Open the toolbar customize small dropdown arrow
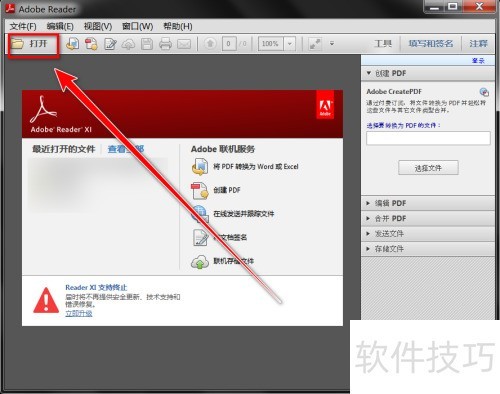This screenshot has height=394, width=500. pyautogui.click(x=332, y=43)
